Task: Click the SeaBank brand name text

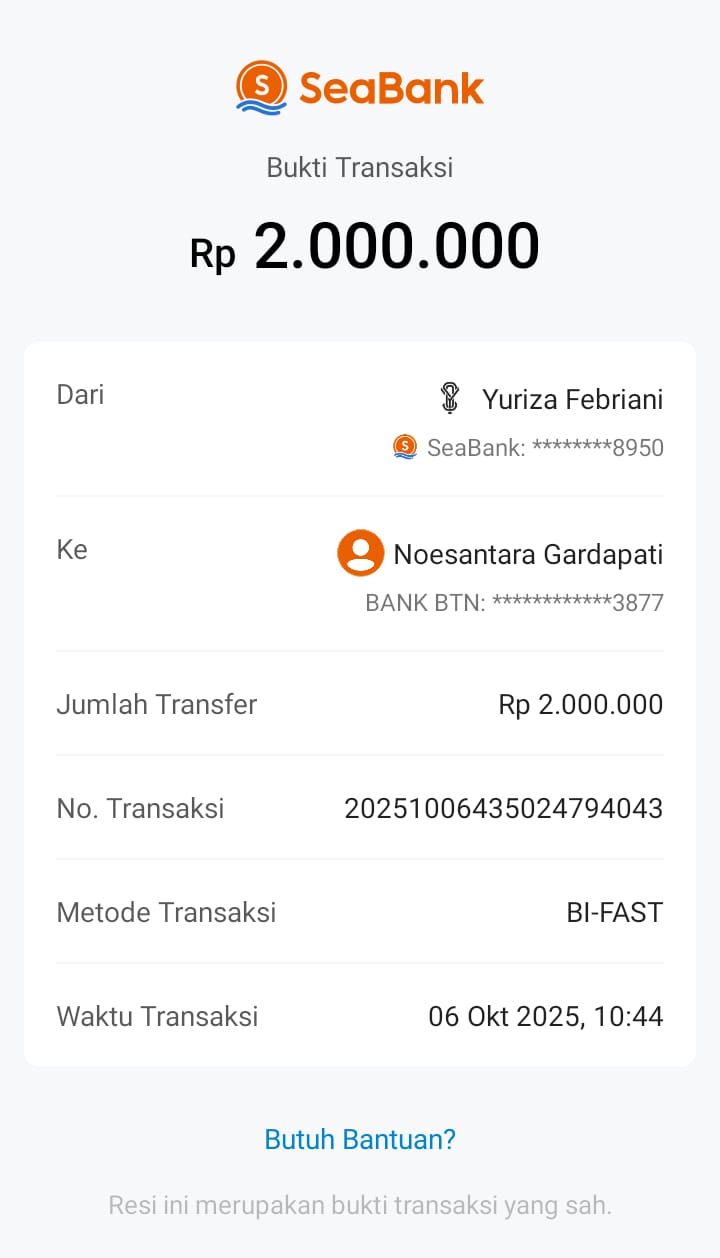Action: (391, 88)
